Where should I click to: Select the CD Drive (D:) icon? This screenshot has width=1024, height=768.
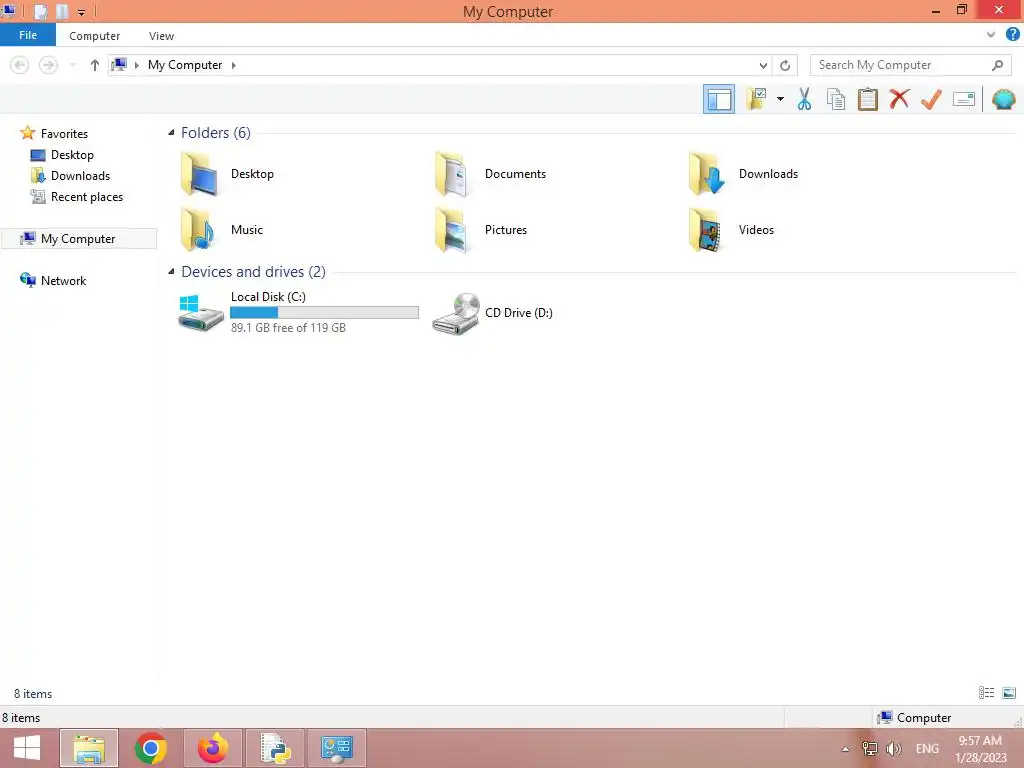coord(456,313)
